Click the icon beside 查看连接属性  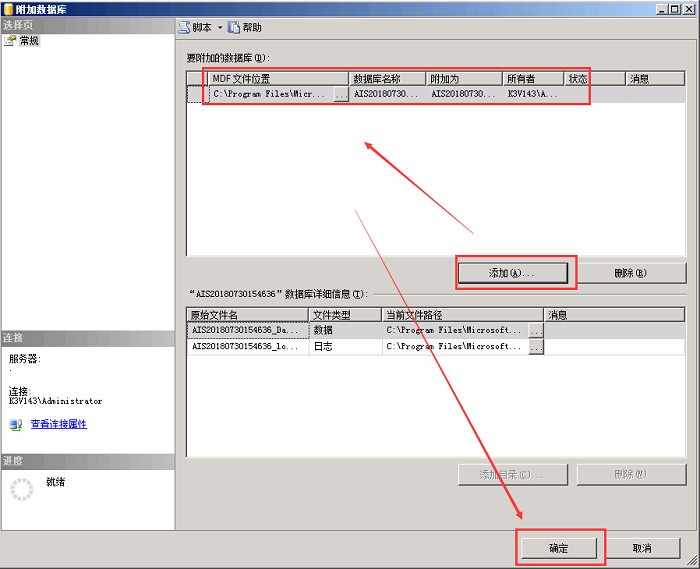pos(15,424)
